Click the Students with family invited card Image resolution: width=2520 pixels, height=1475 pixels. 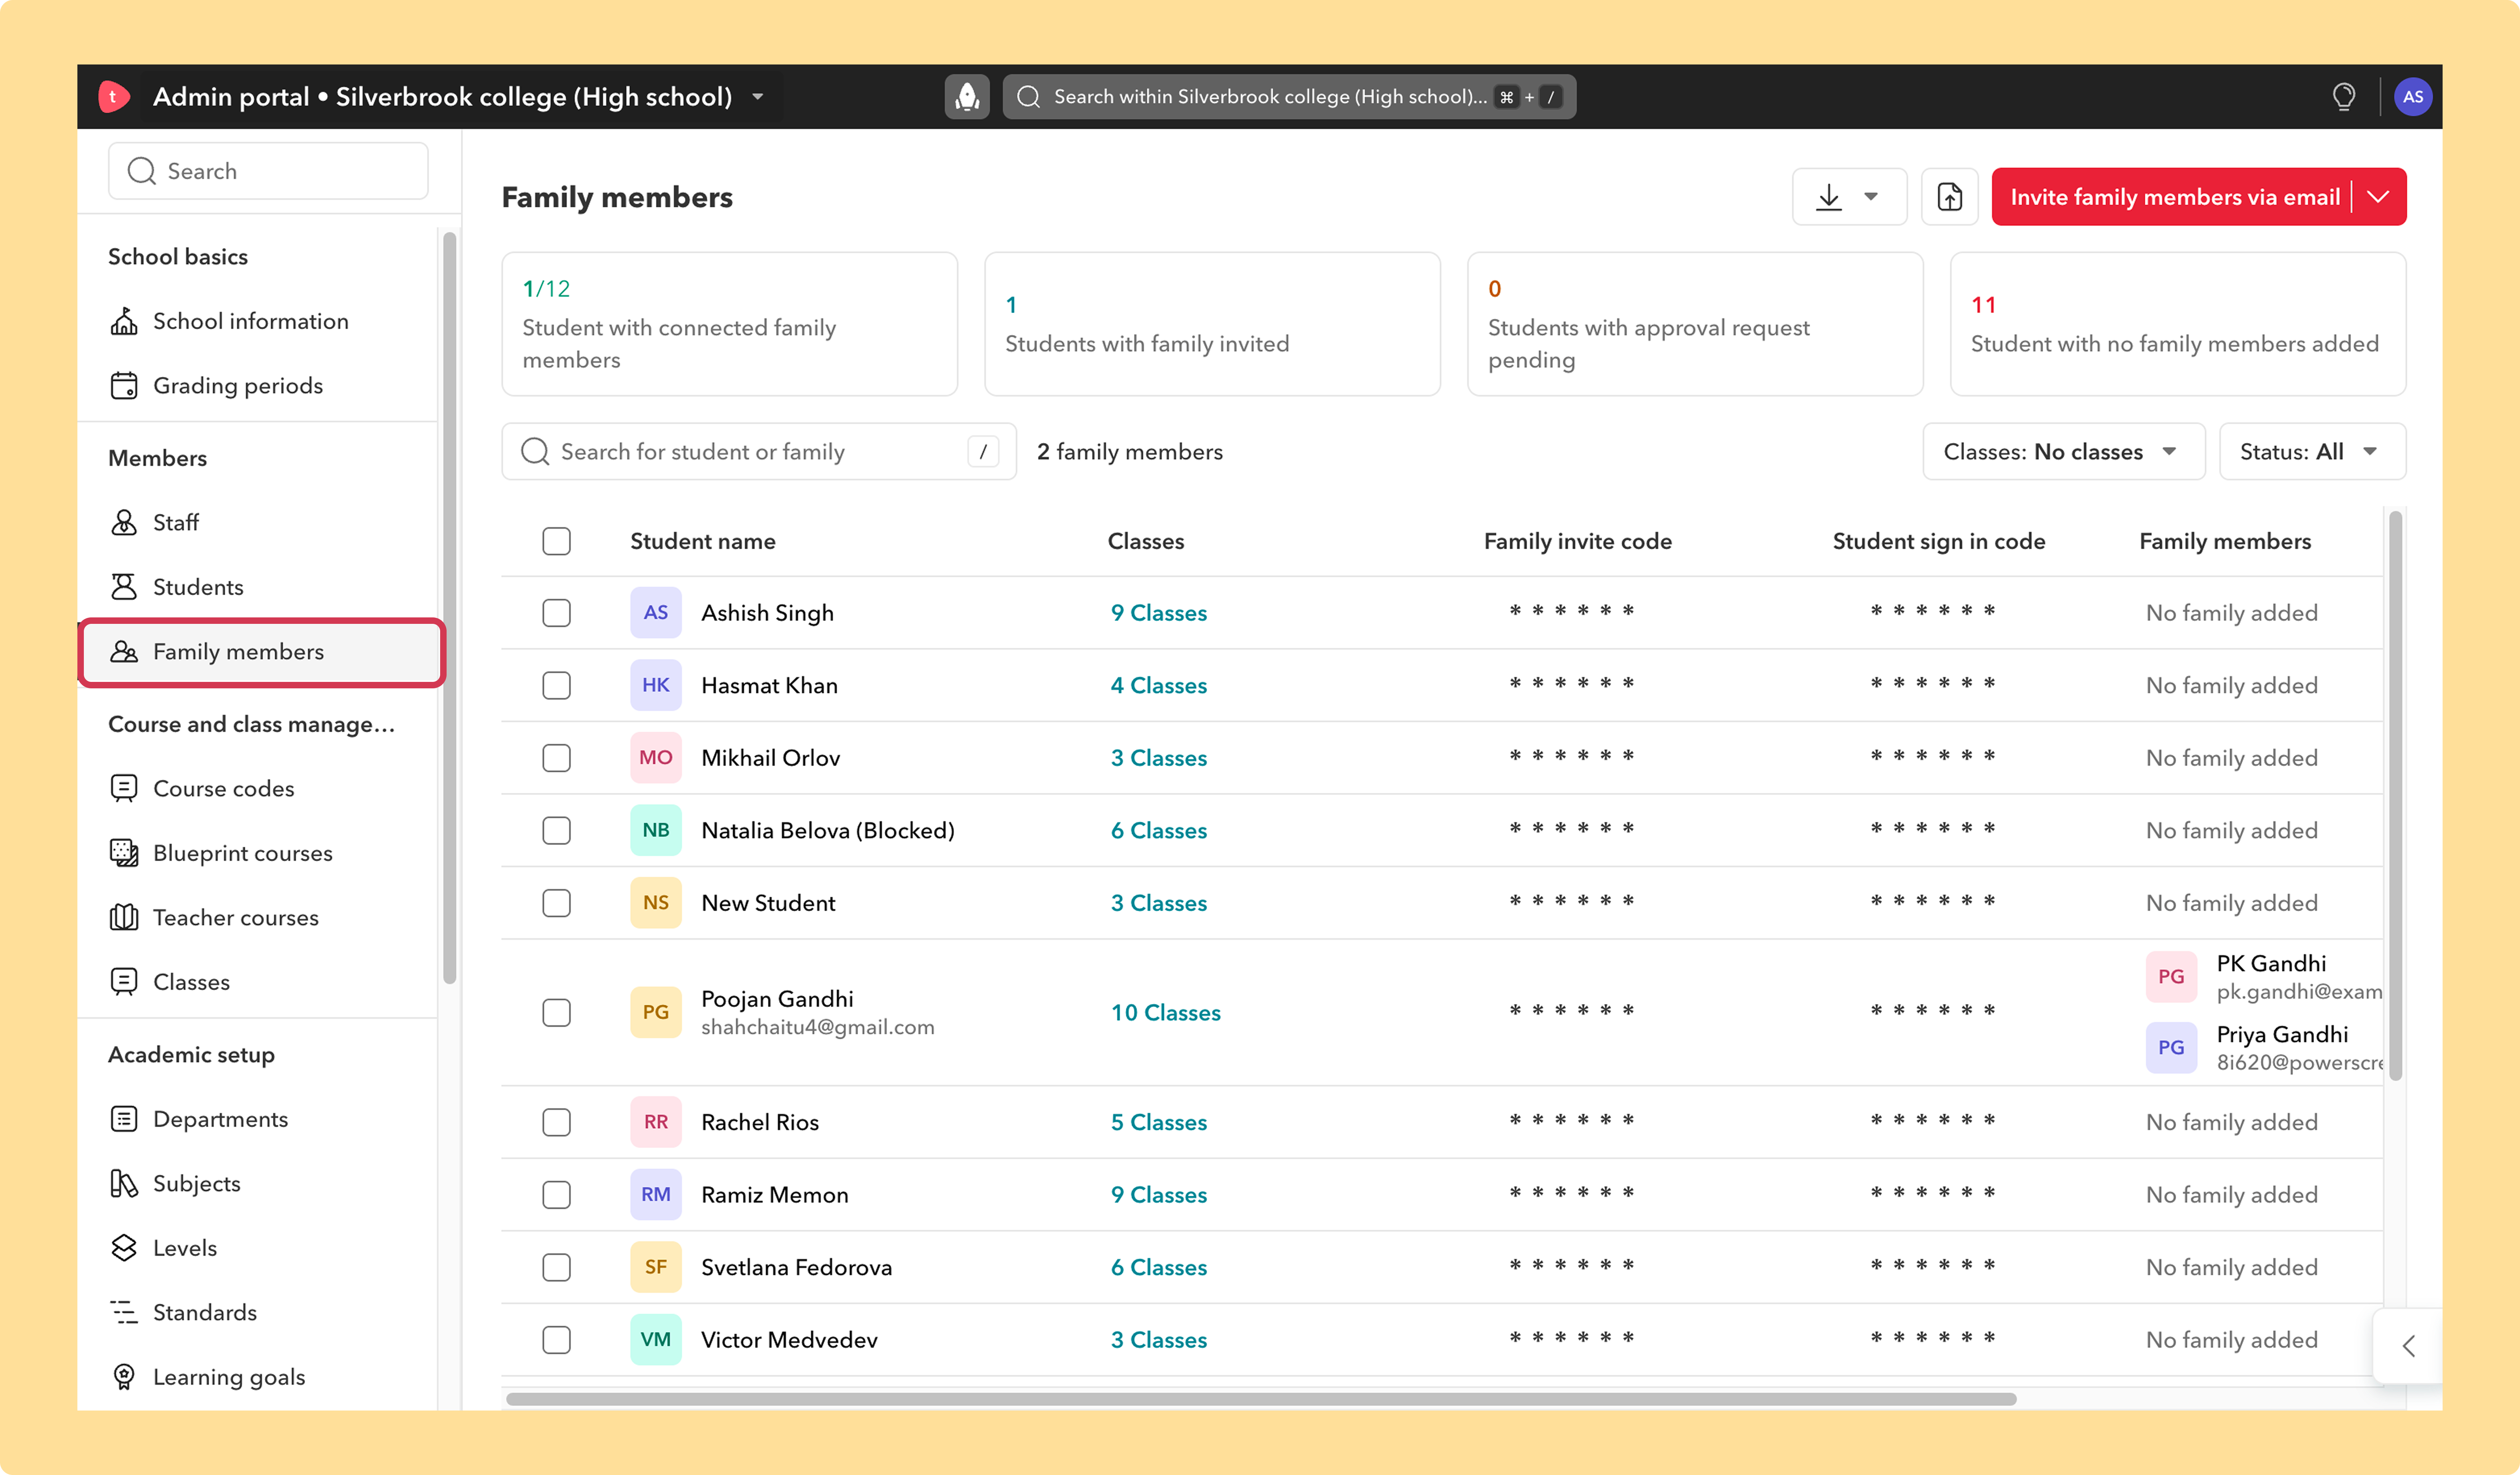point(1212,324)
